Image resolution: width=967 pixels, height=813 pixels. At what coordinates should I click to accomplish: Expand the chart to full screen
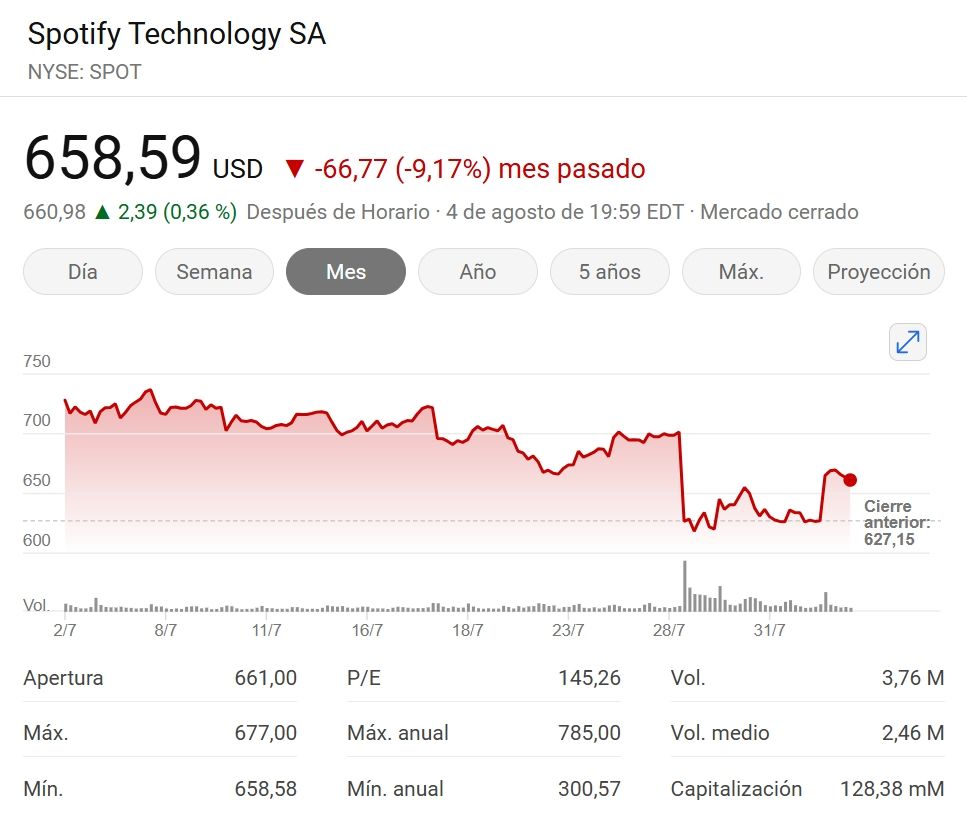907,342
